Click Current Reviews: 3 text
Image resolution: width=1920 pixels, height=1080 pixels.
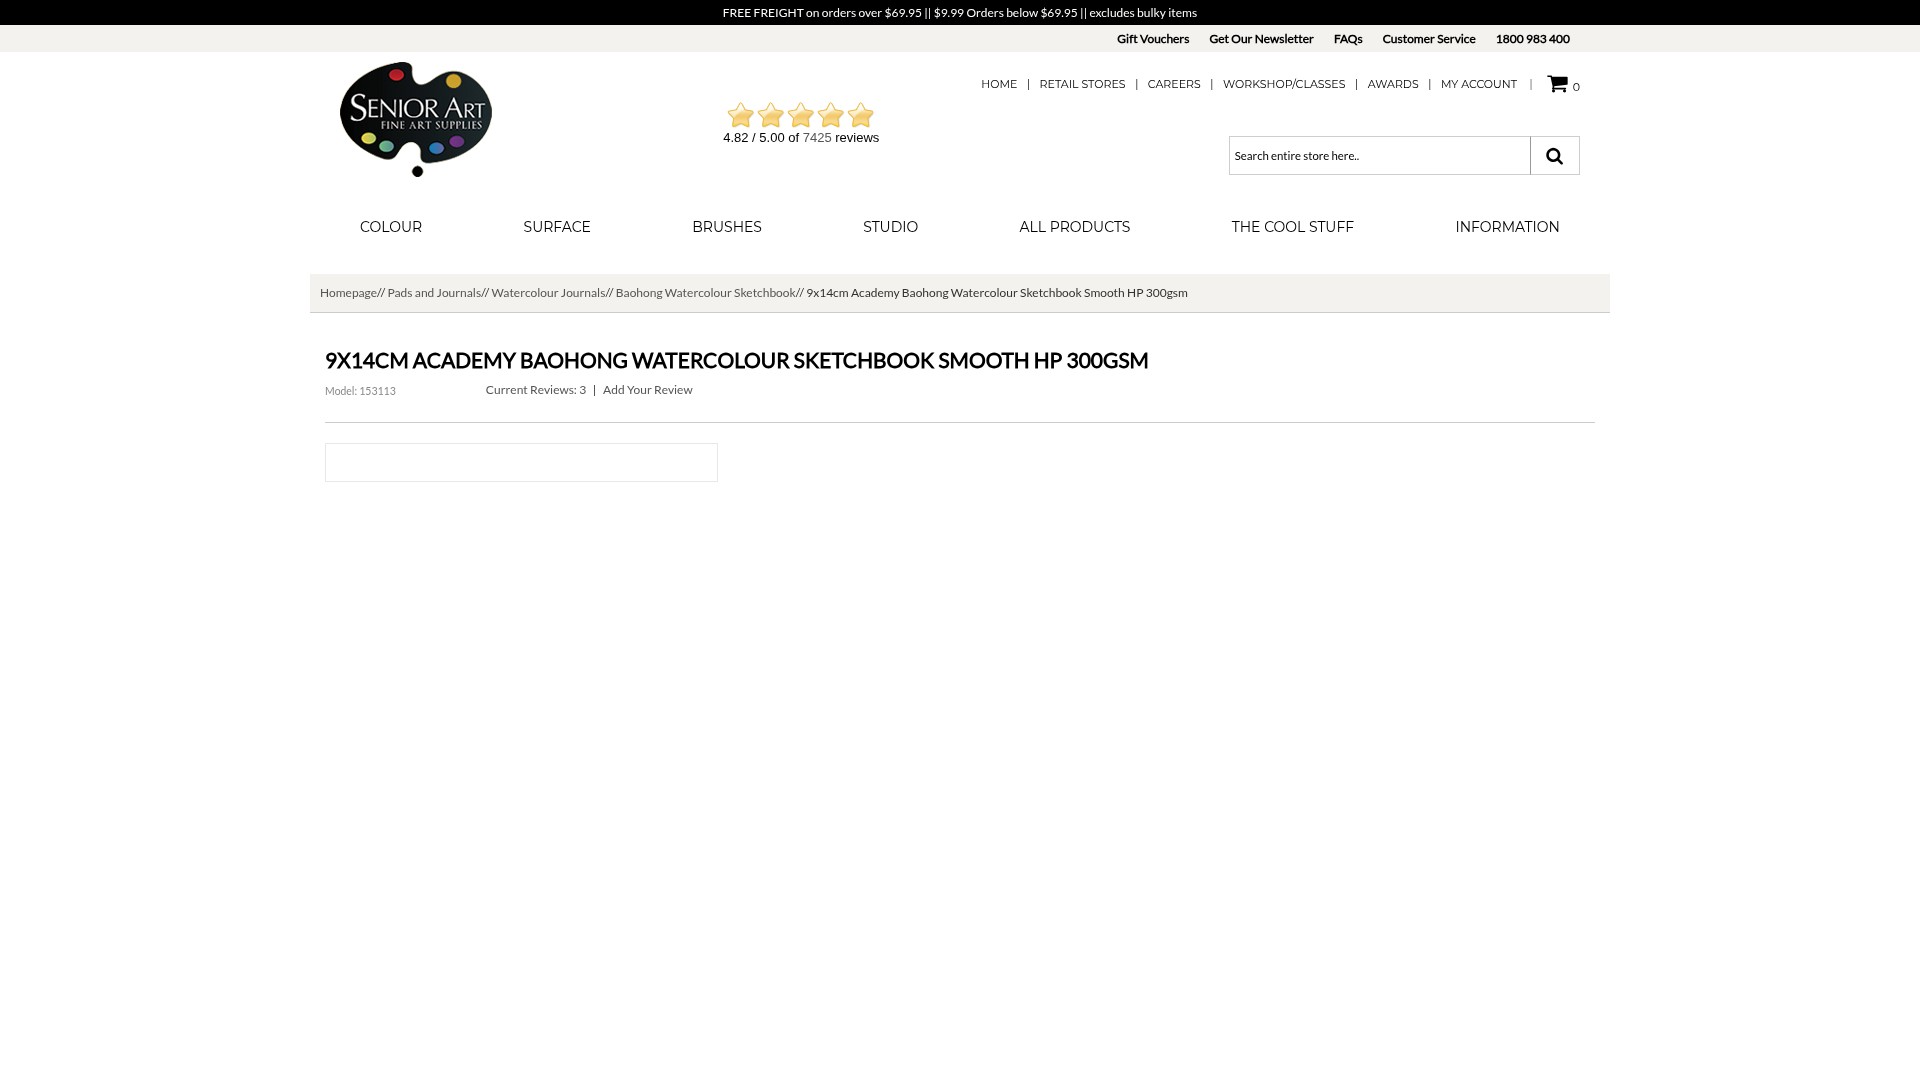coord(536,390)
